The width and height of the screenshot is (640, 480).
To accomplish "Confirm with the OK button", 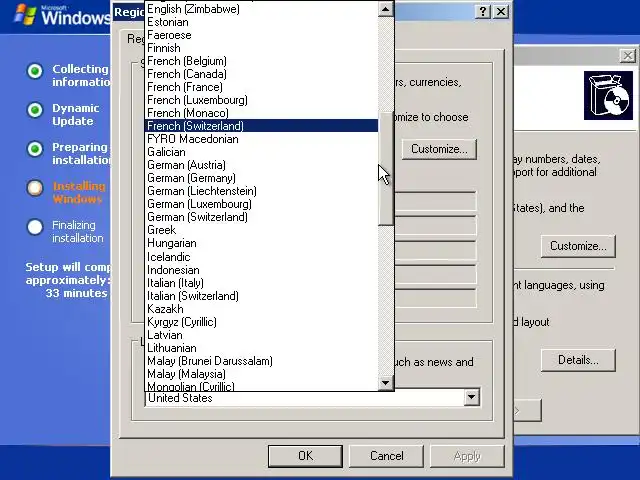I will (x=305, y=456).
